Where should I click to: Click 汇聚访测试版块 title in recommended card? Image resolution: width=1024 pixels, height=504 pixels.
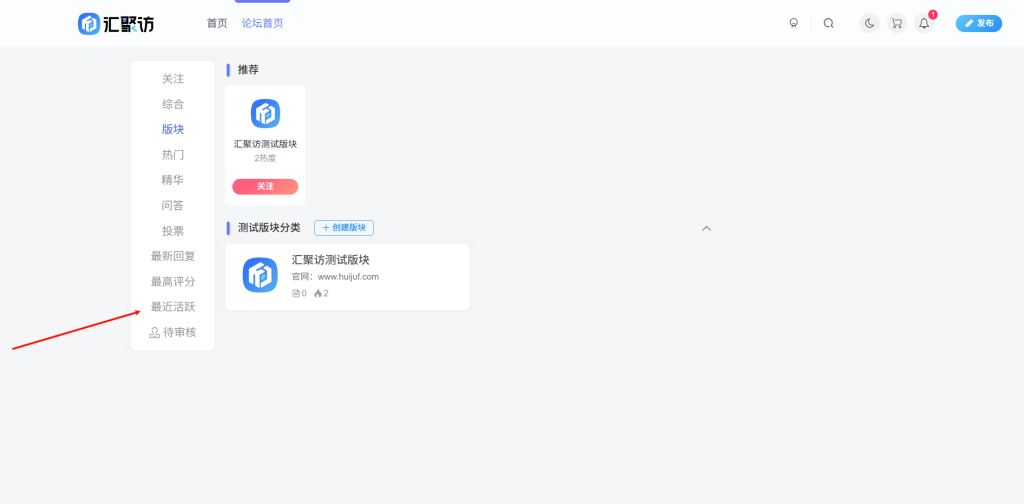click(x=265, y=144)
